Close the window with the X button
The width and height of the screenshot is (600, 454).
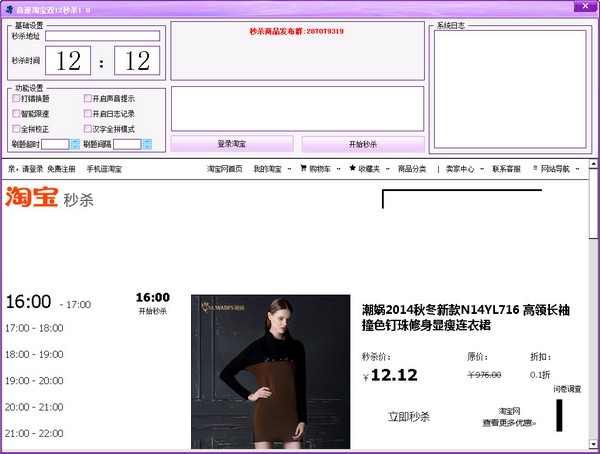(585, 6)
